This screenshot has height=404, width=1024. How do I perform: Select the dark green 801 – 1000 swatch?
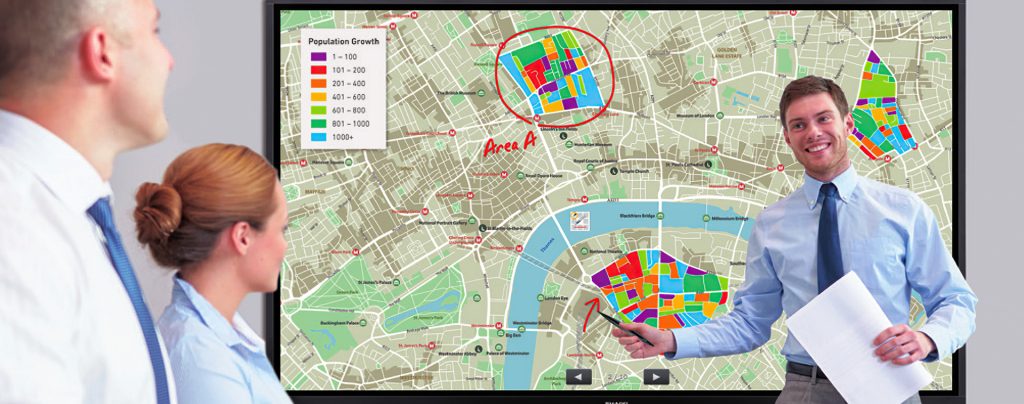(318, 123)
